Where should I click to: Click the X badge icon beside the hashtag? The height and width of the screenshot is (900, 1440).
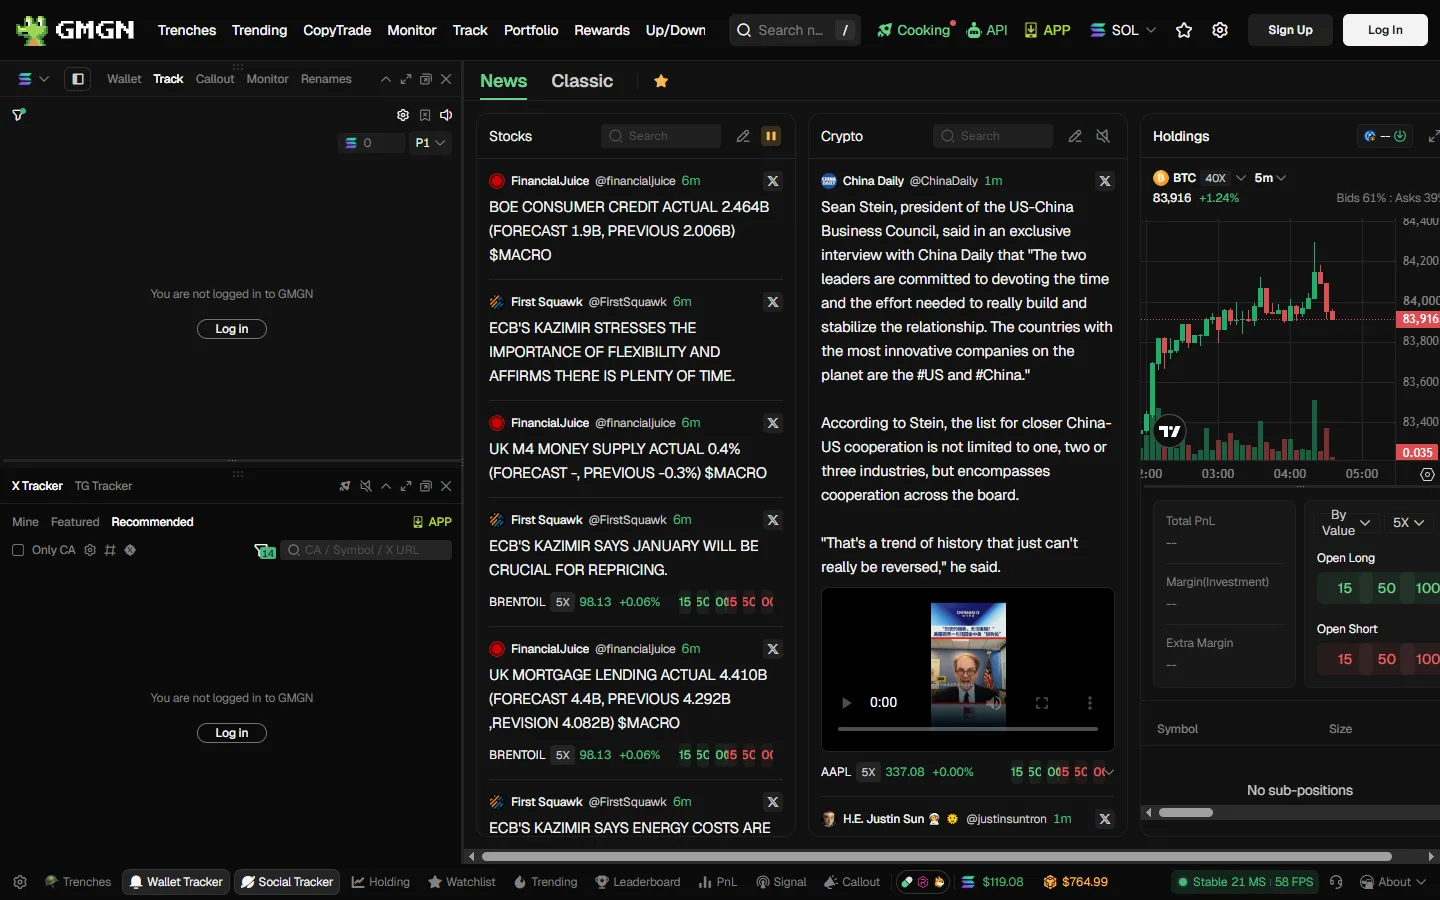[130, 550]
